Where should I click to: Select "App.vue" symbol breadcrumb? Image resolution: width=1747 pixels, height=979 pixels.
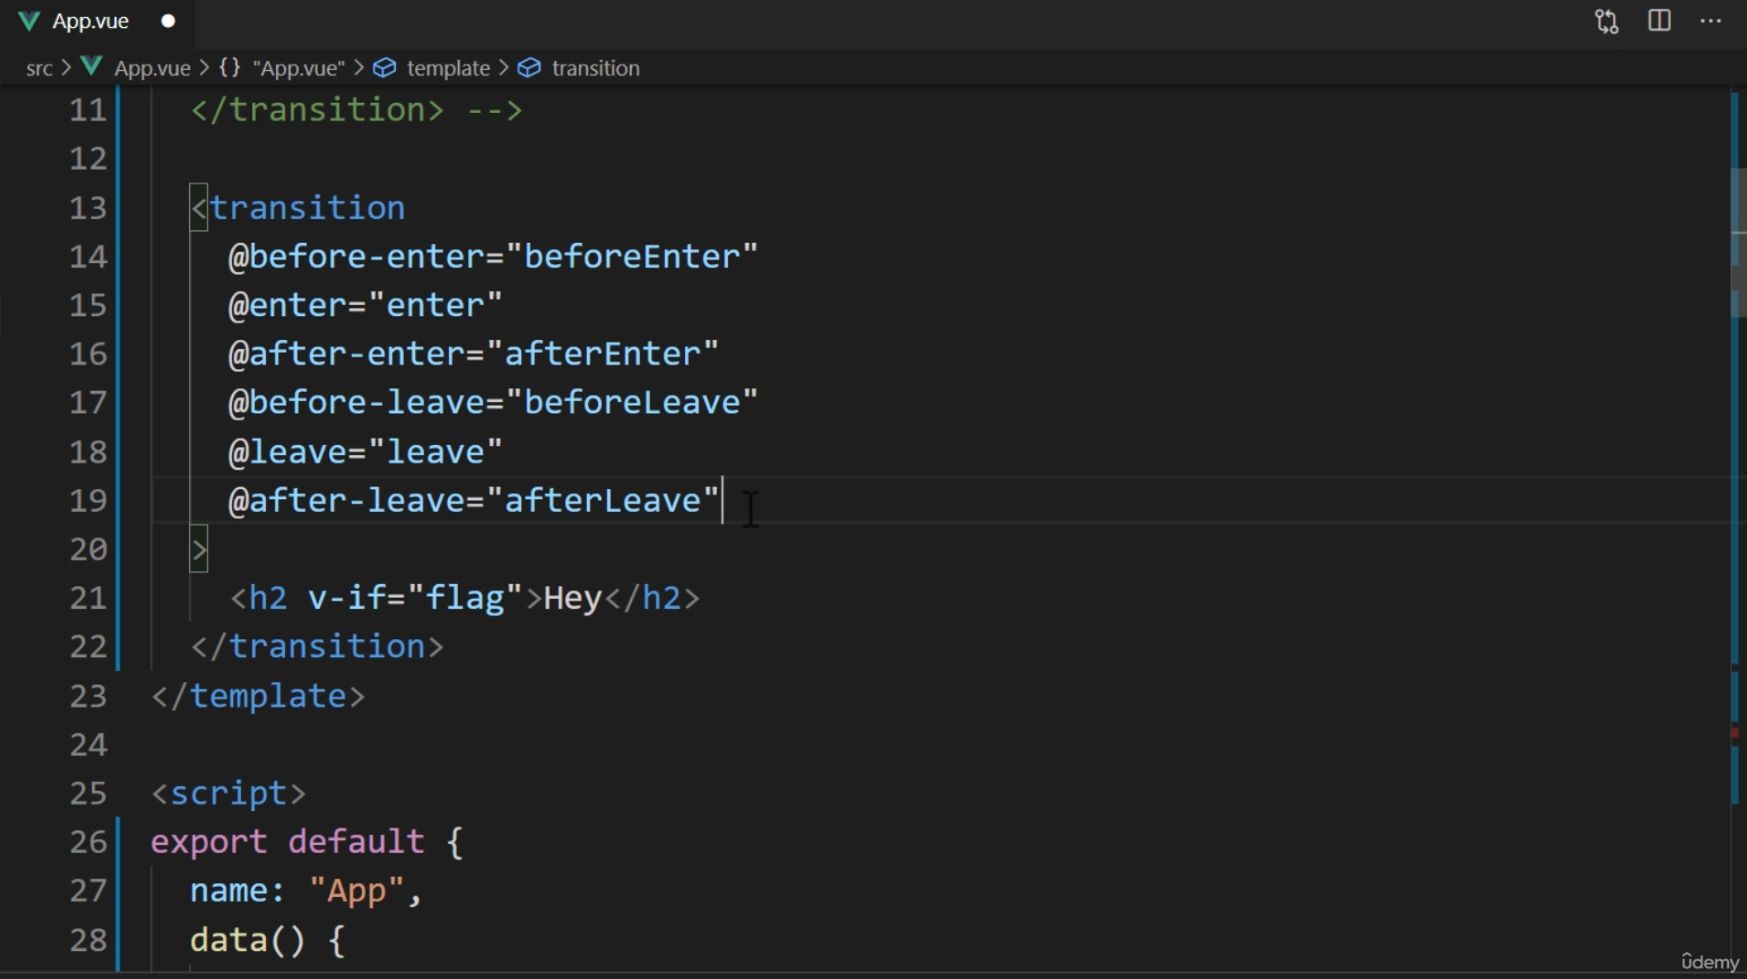298,68
